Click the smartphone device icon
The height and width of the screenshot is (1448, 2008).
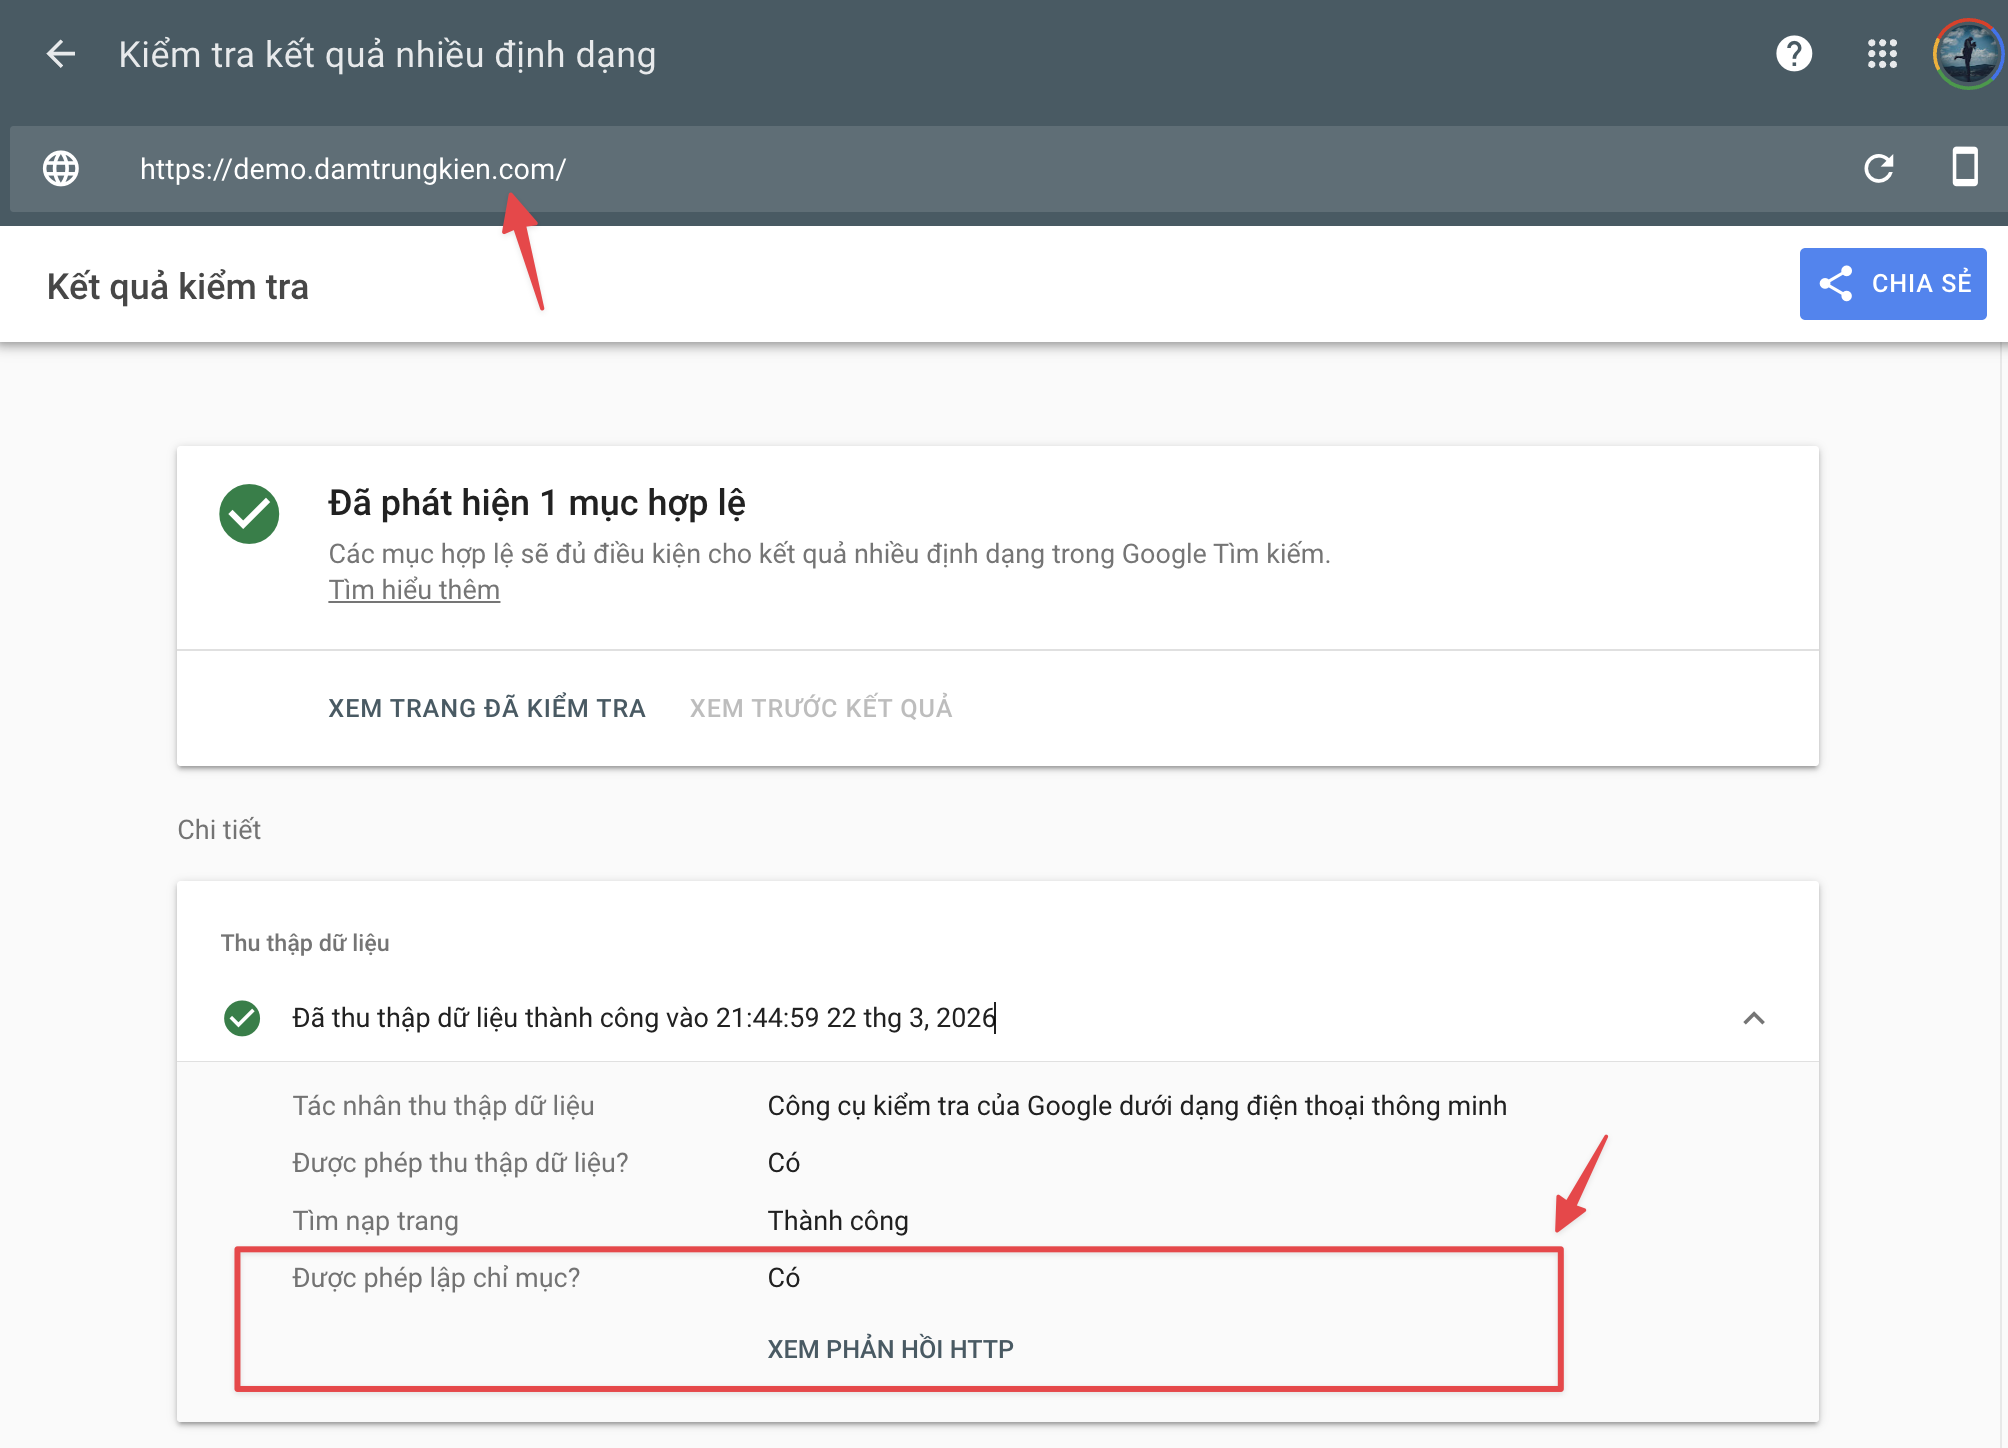click(1965, 167)
